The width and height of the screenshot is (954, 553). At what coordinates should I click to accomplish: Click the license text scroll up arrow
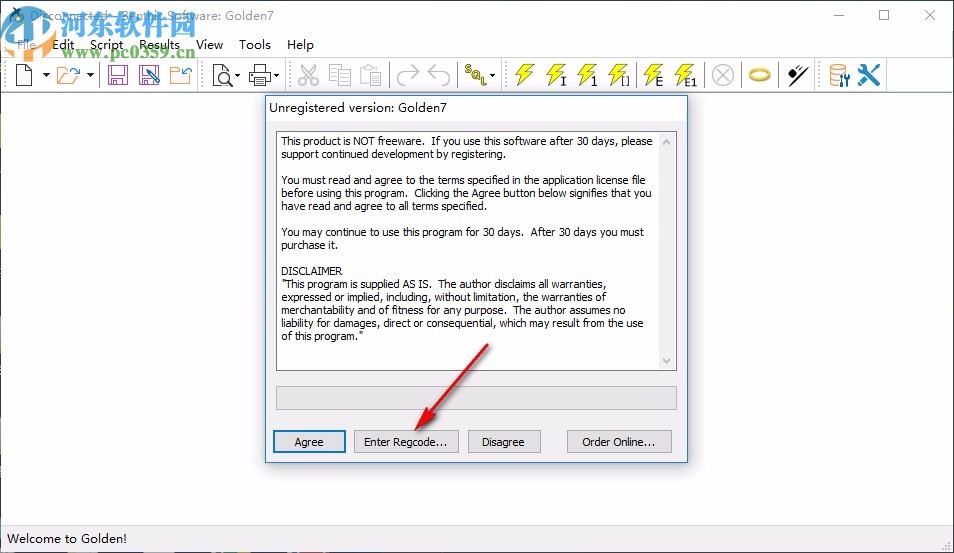(667, 142)
